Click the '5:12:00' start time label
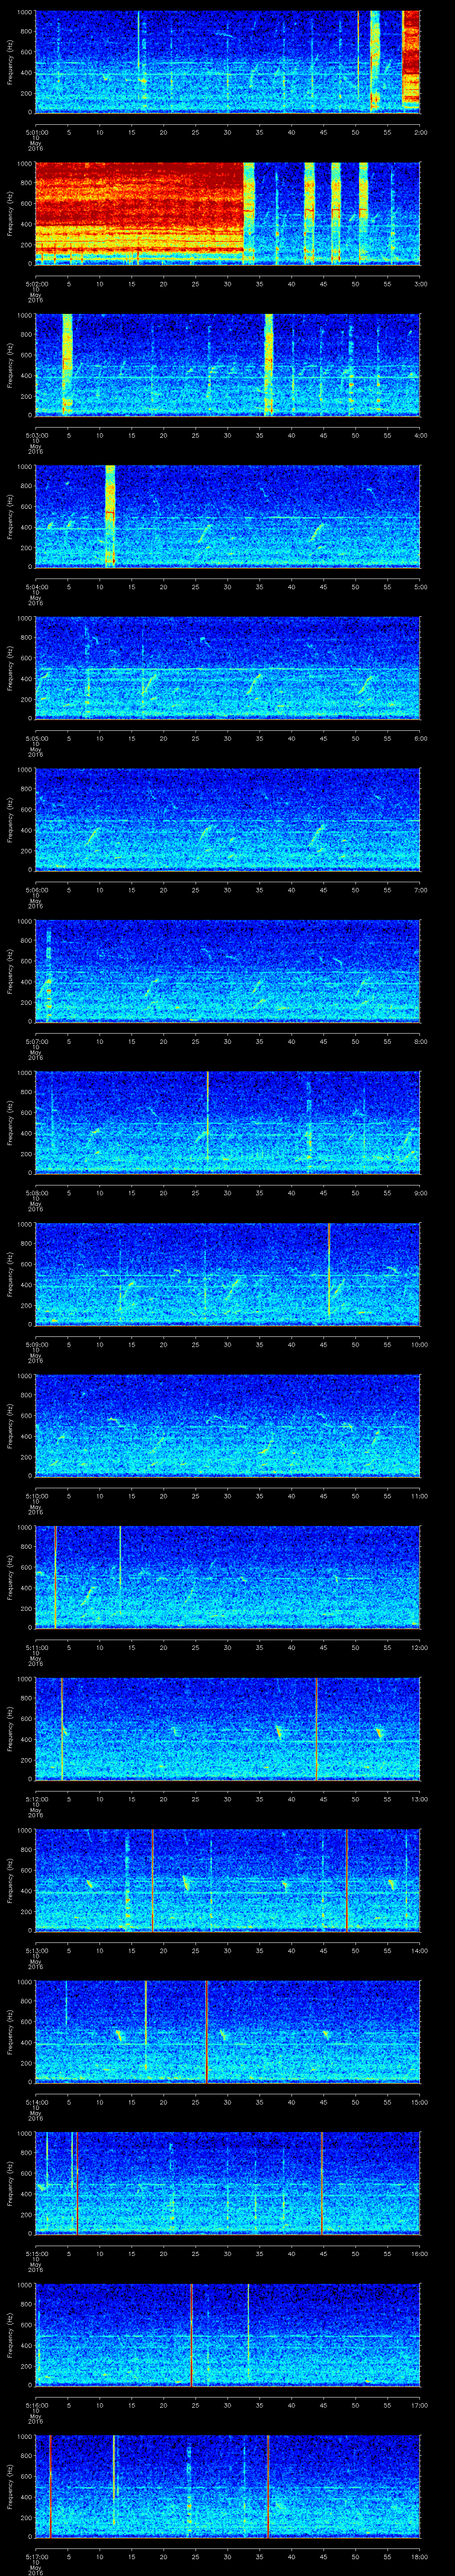The image size is (455, 2576). 37,1799
